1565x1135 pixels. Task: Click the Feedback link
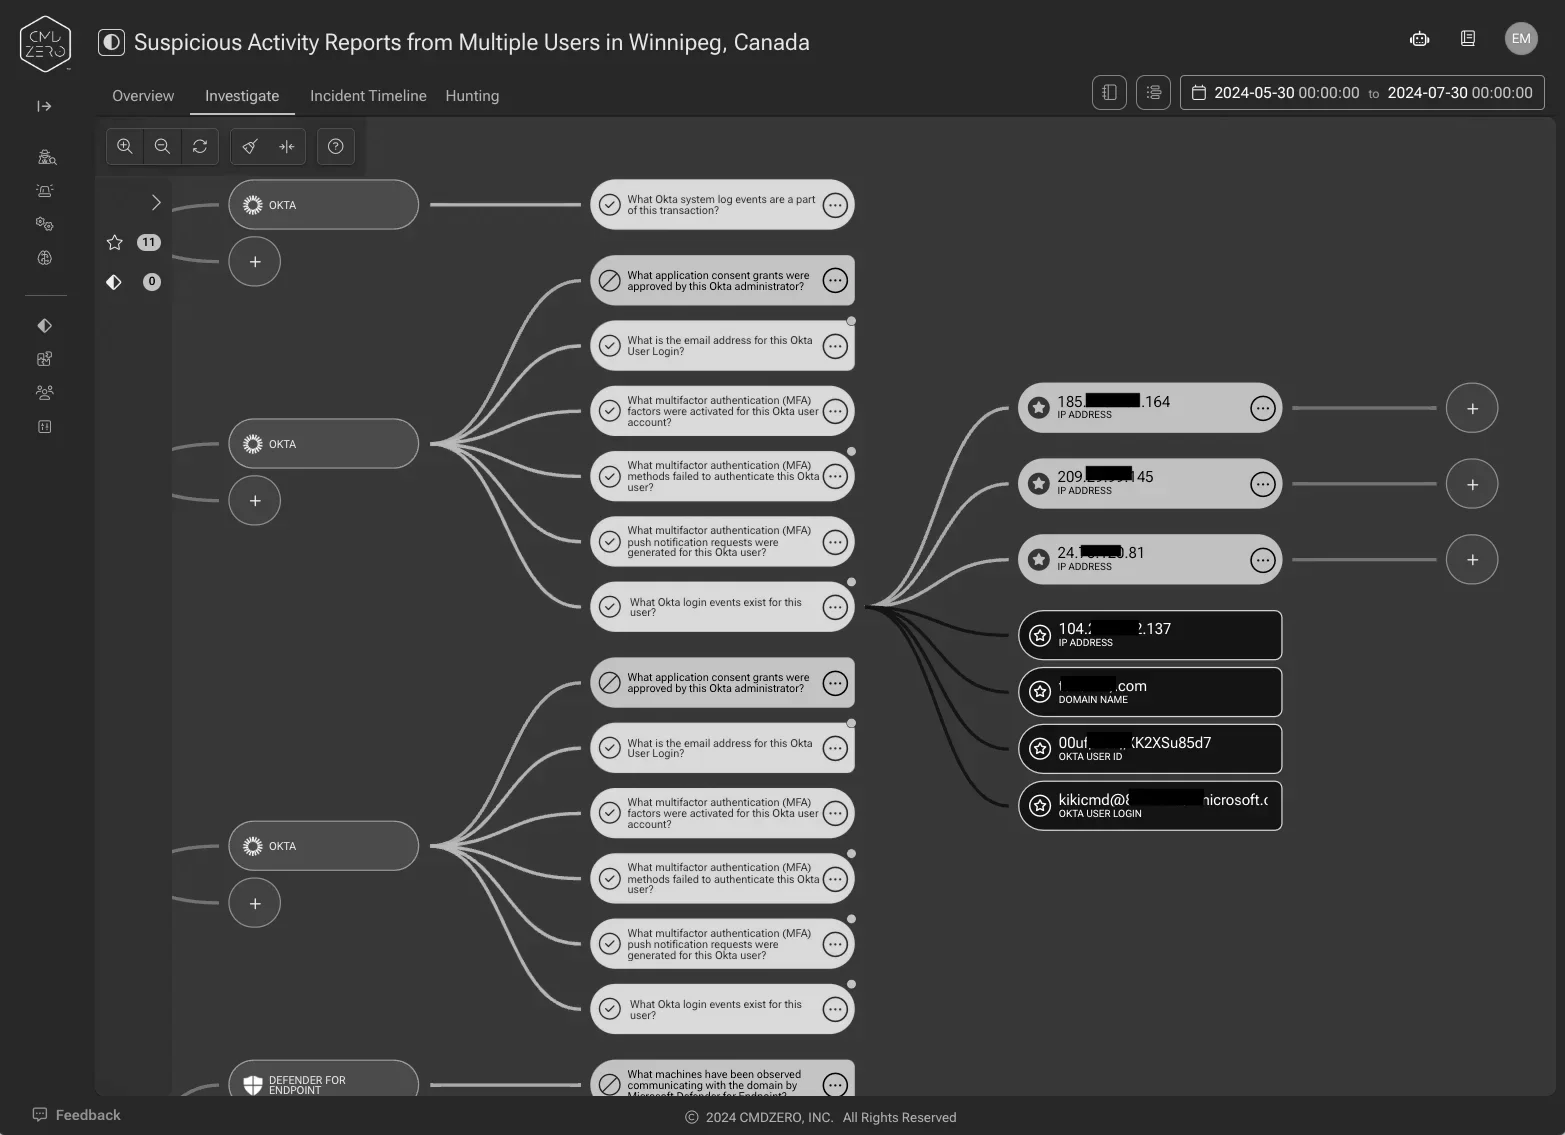[88, 1114]
